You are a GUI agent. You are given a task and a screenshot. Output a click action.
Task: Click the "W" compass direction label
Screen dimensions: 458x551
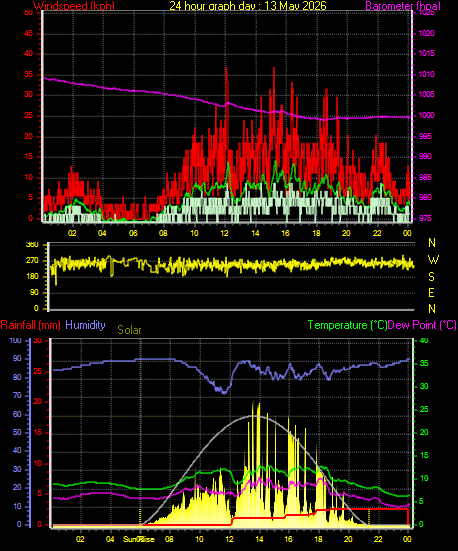pyautogui.click(x=433, y=260)
